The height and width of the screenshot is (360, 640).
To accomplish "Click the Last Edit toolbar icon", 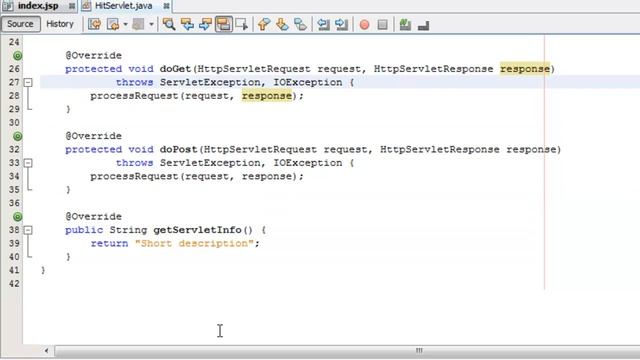I will [x=94, y=24].
